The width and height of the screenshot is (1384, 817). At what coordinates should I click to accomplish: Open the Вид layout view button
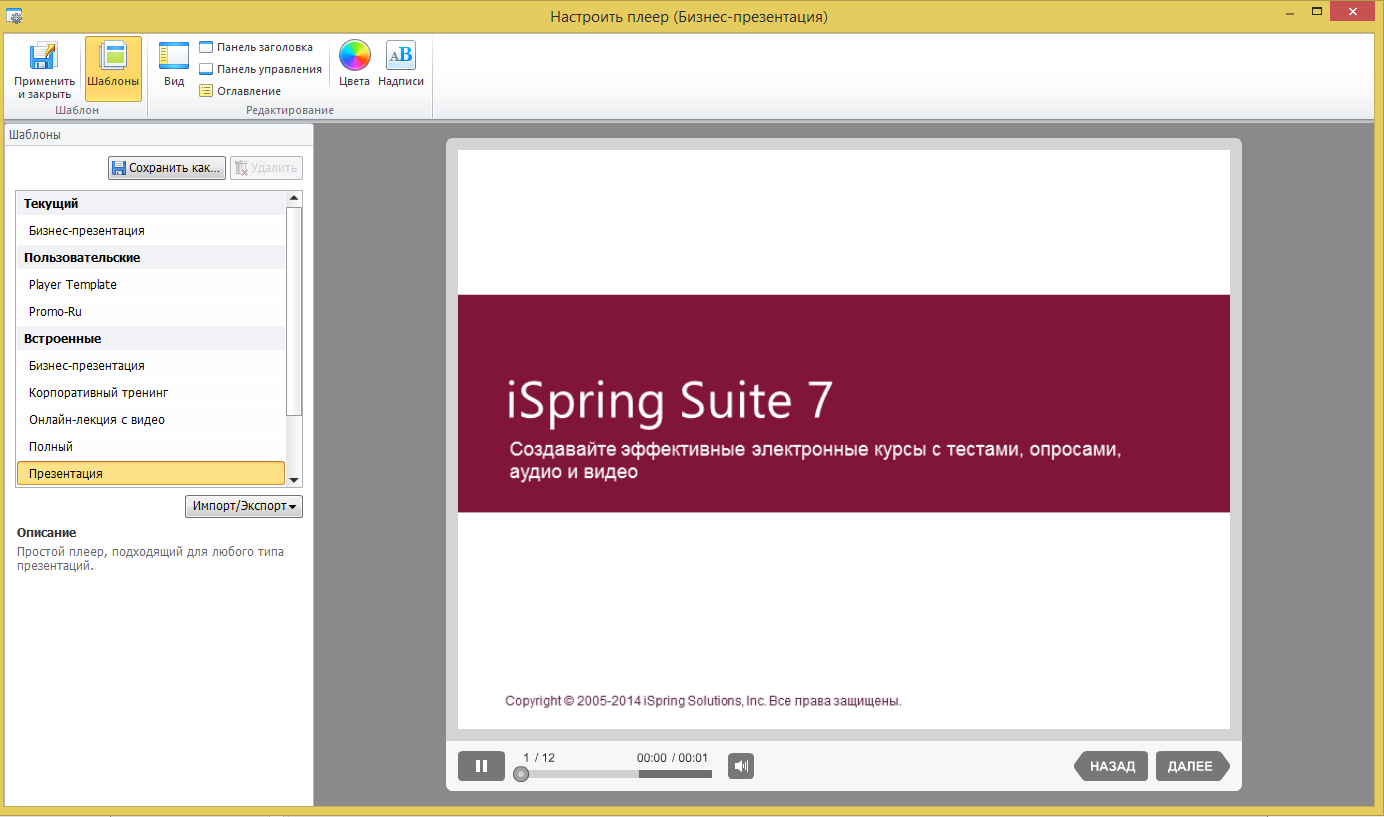174,65
